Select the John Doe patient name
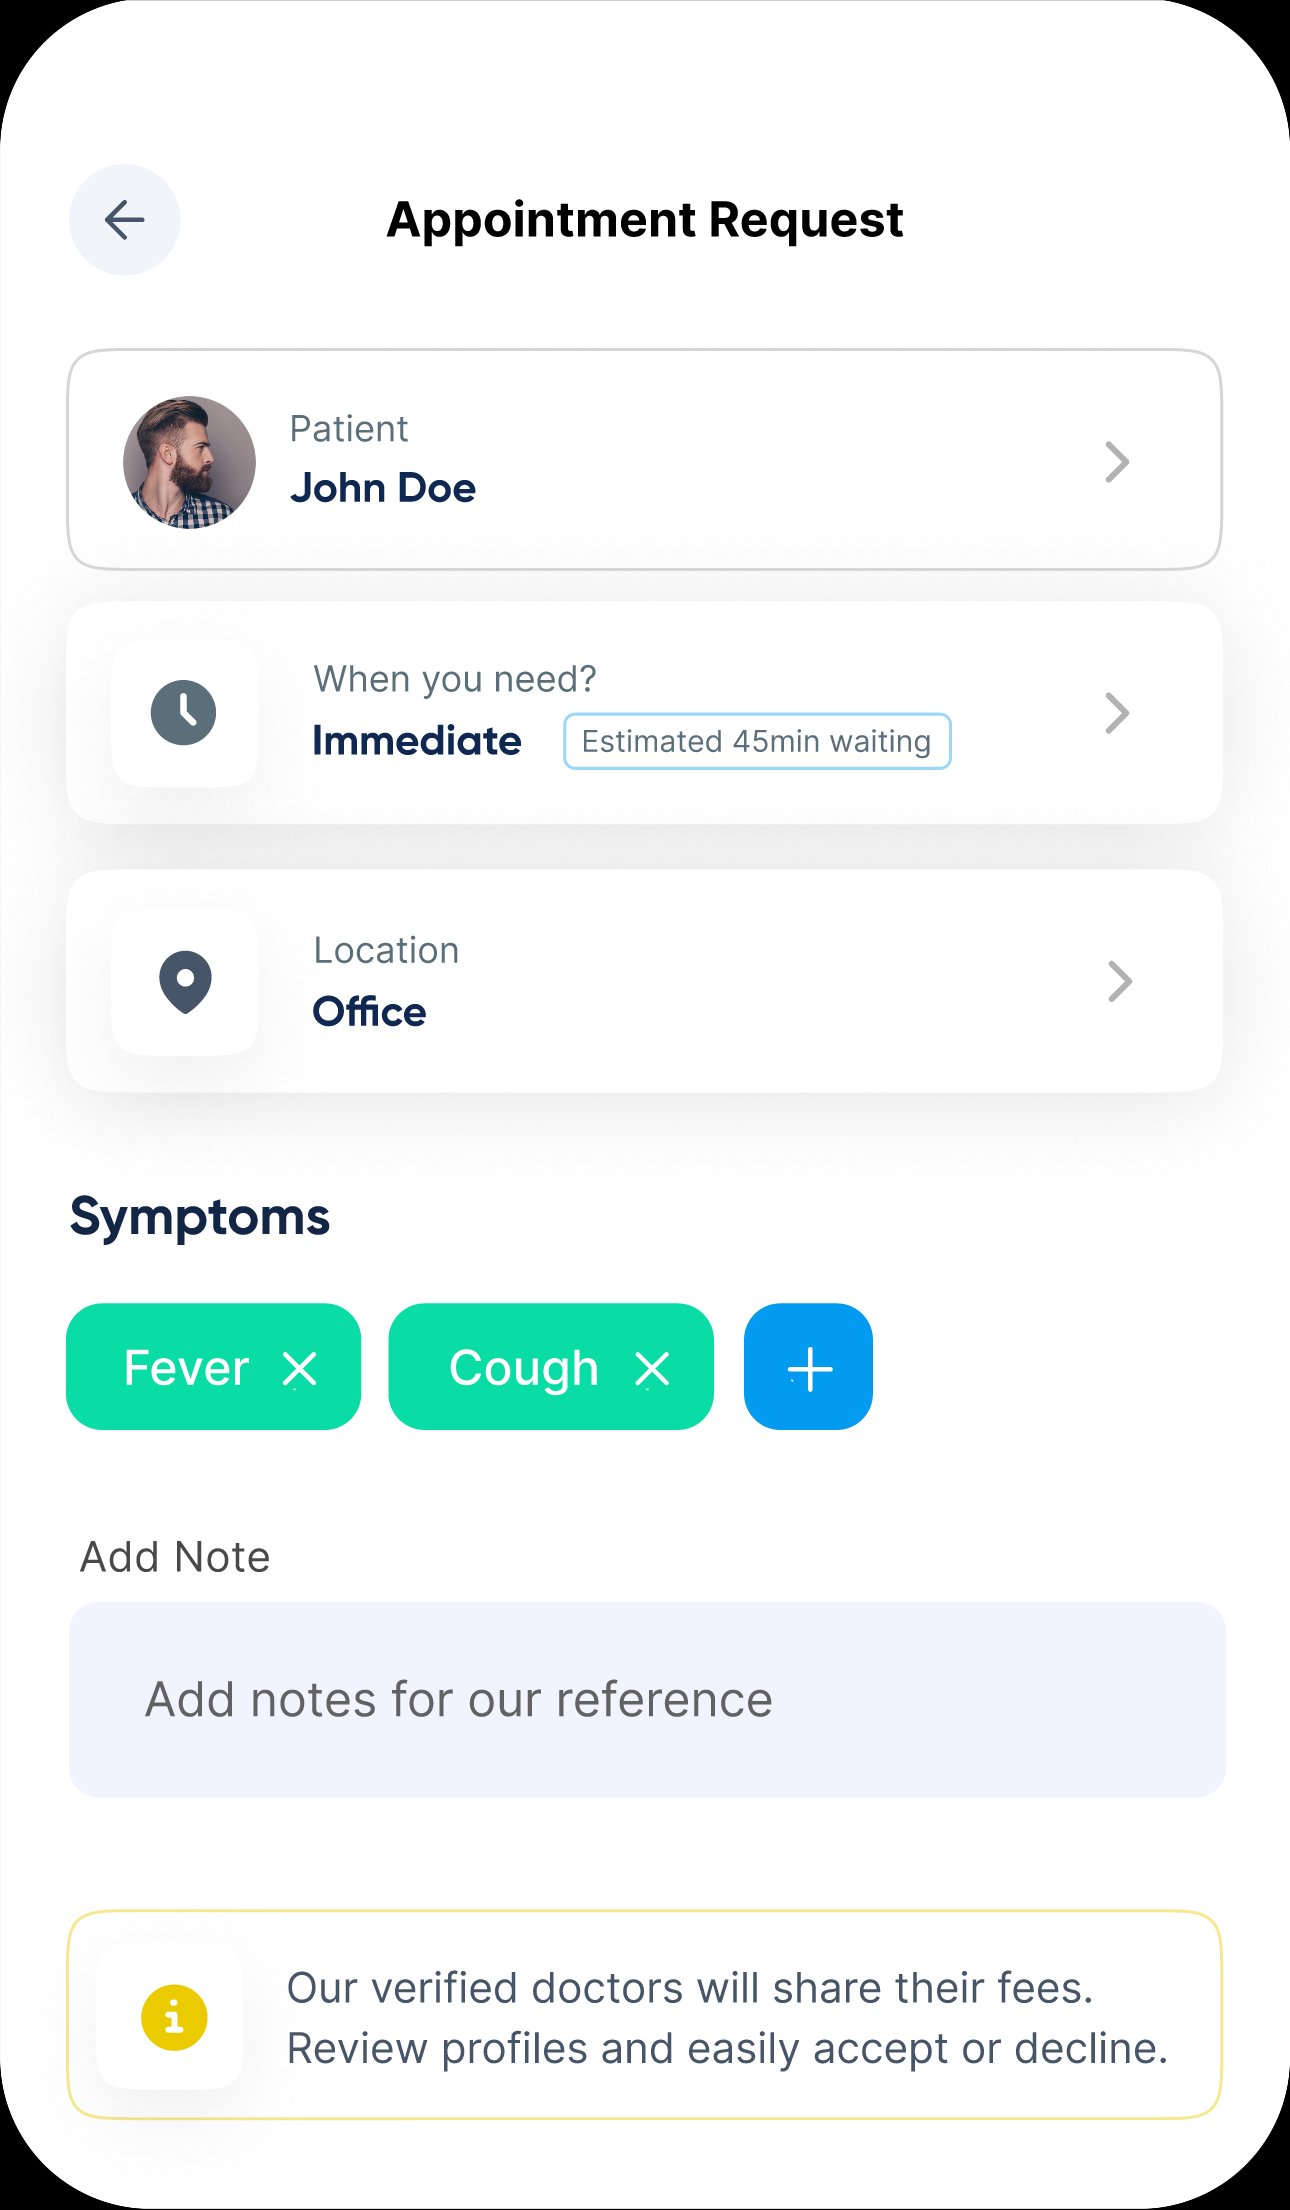This screenshot has height=2210, width=1290. click(x=383, y=488)
